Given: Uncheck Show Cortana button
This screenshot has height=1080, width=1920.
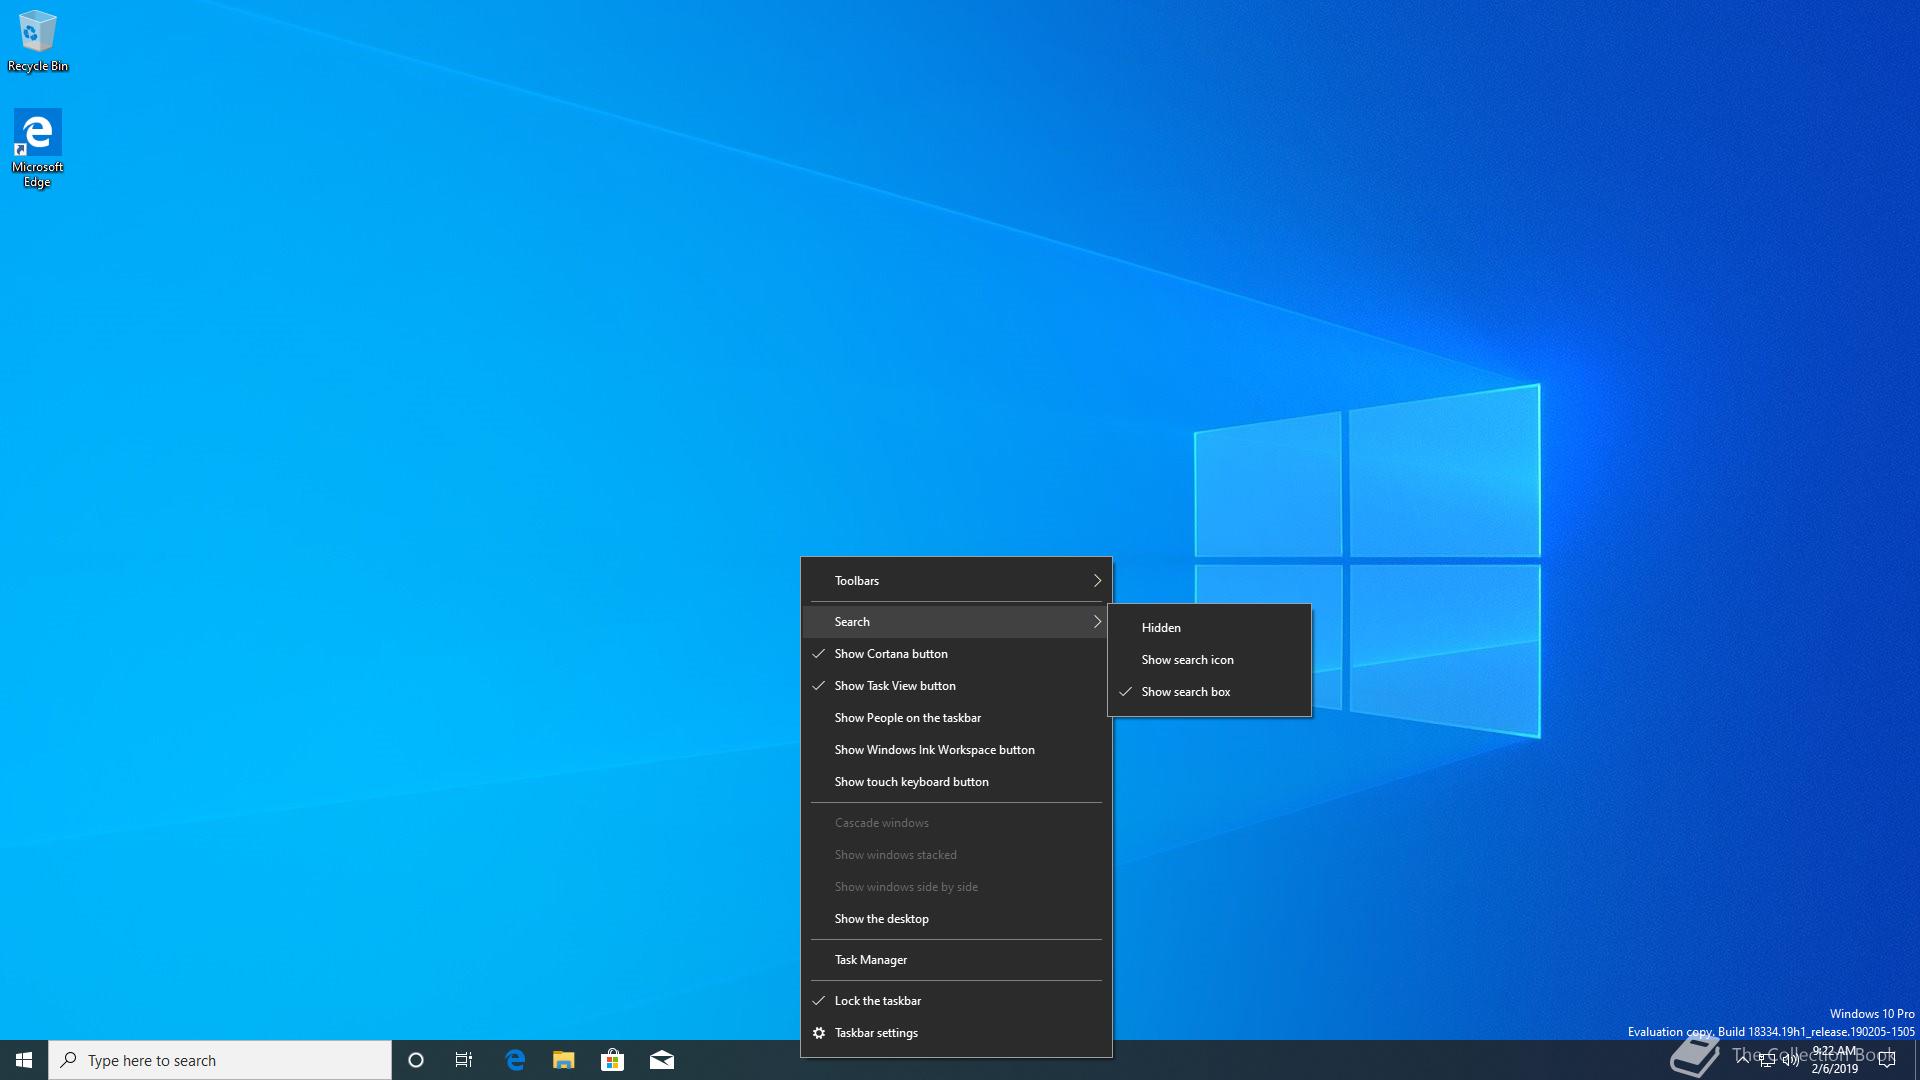Looking at the screenshot, I should (891, 654).
